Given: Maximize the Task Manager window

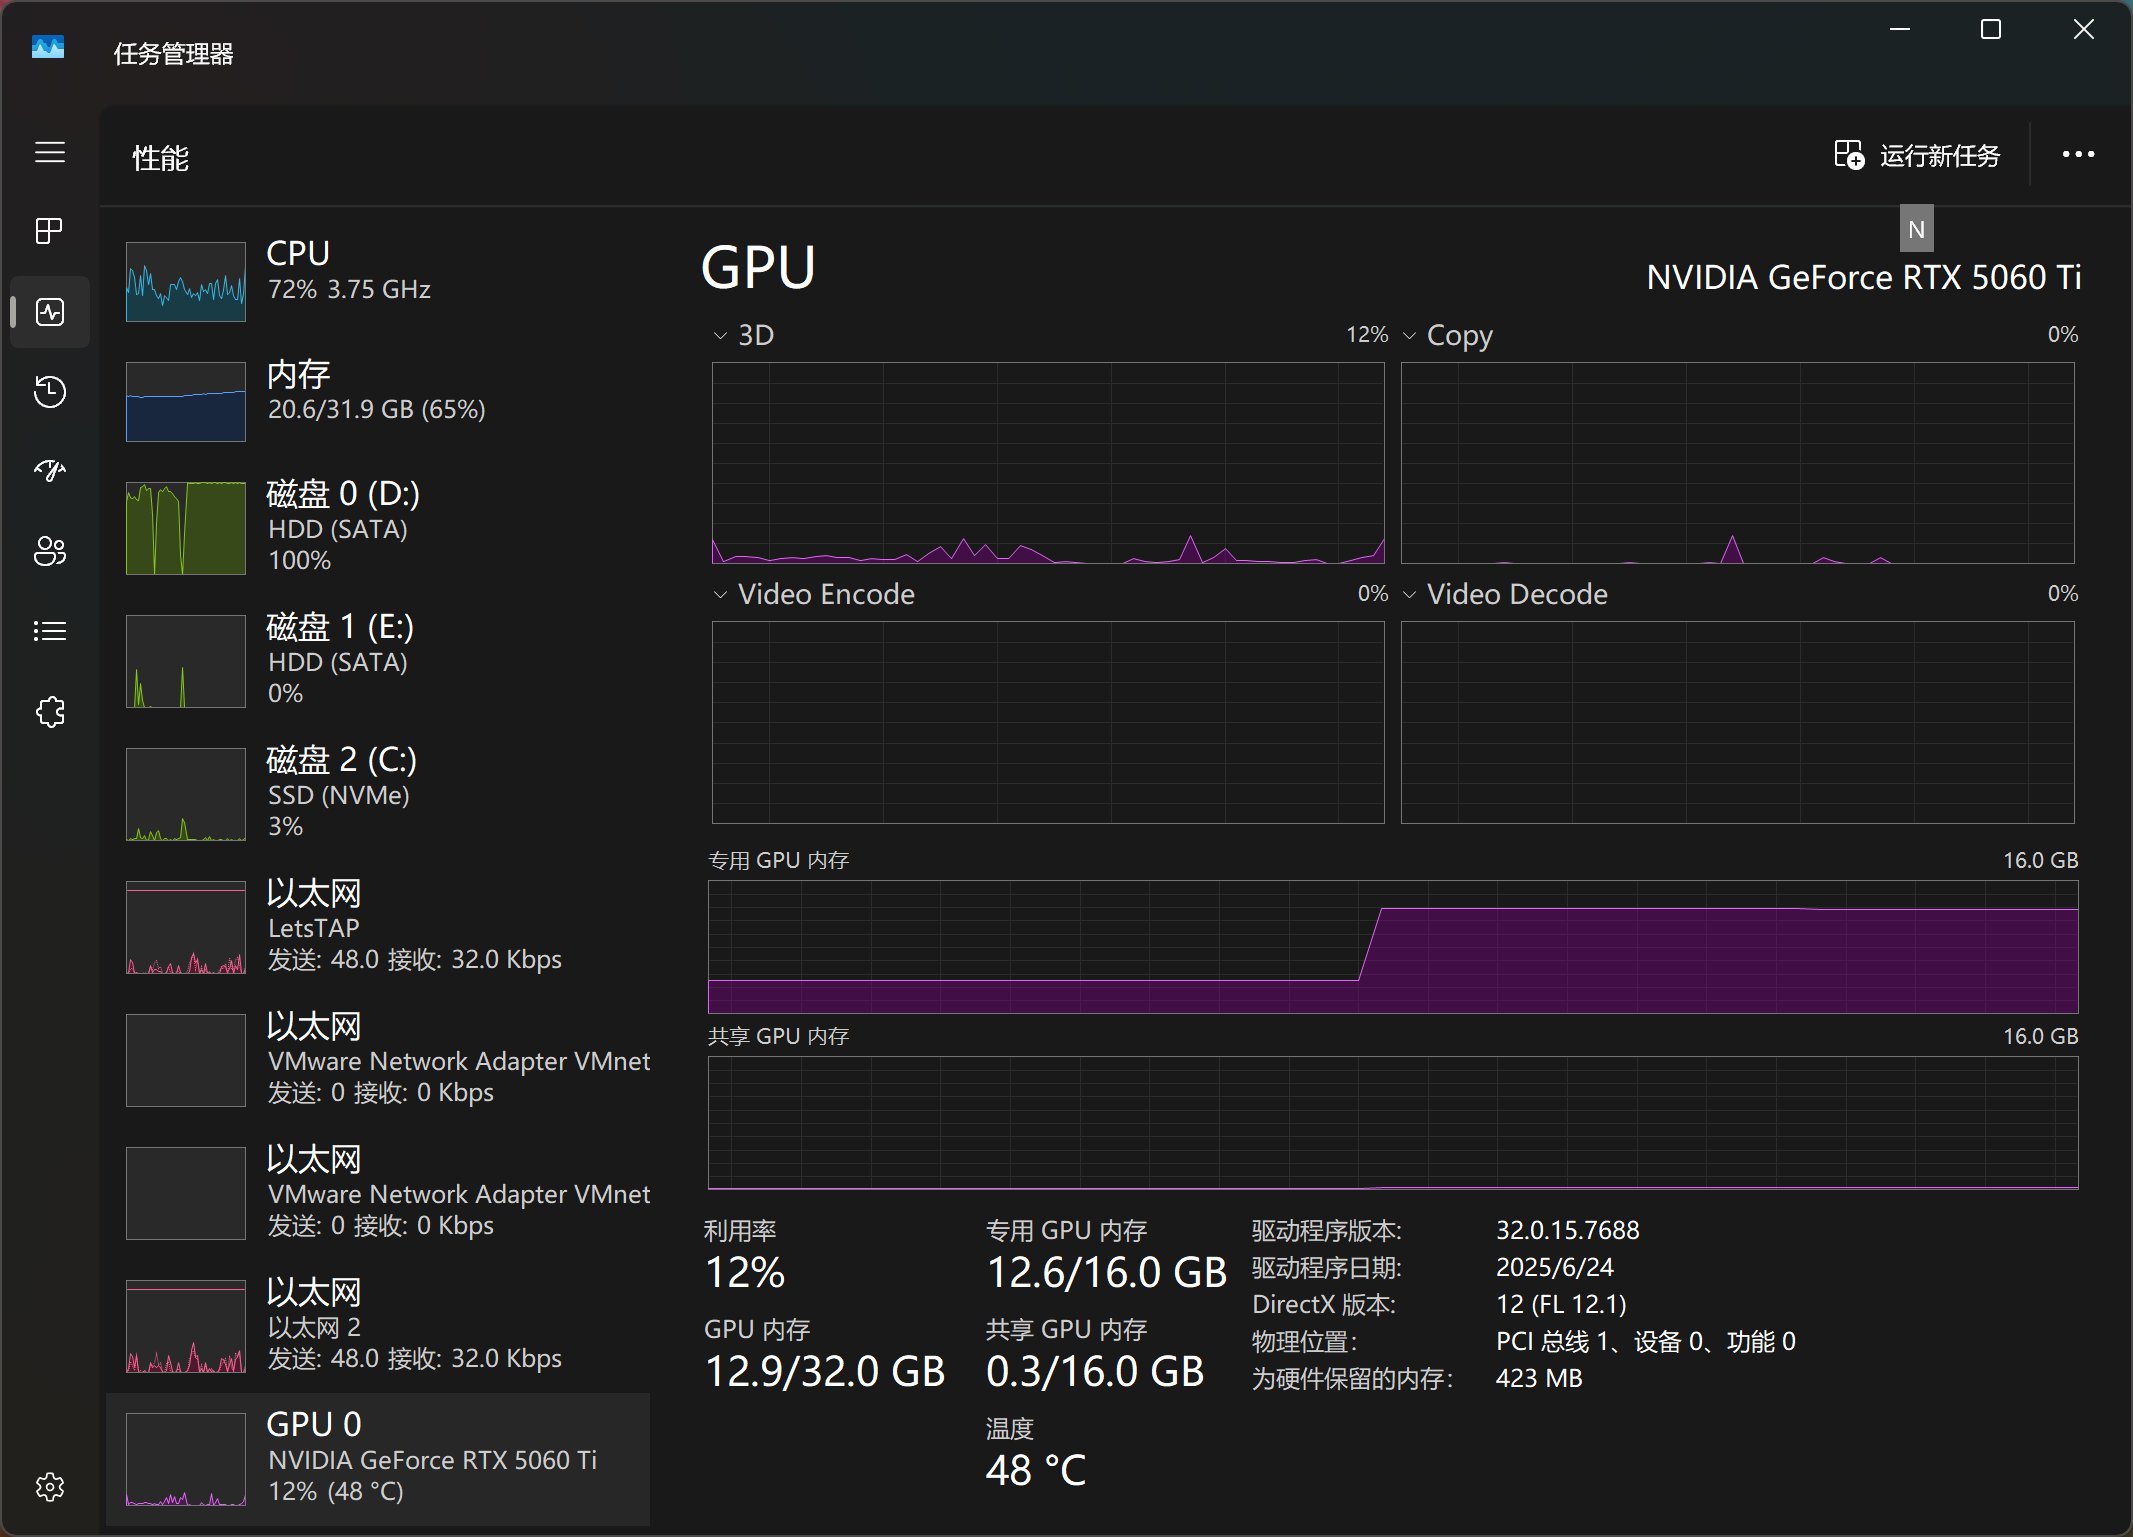Looking at the screenshot, I should [1991, 29].
